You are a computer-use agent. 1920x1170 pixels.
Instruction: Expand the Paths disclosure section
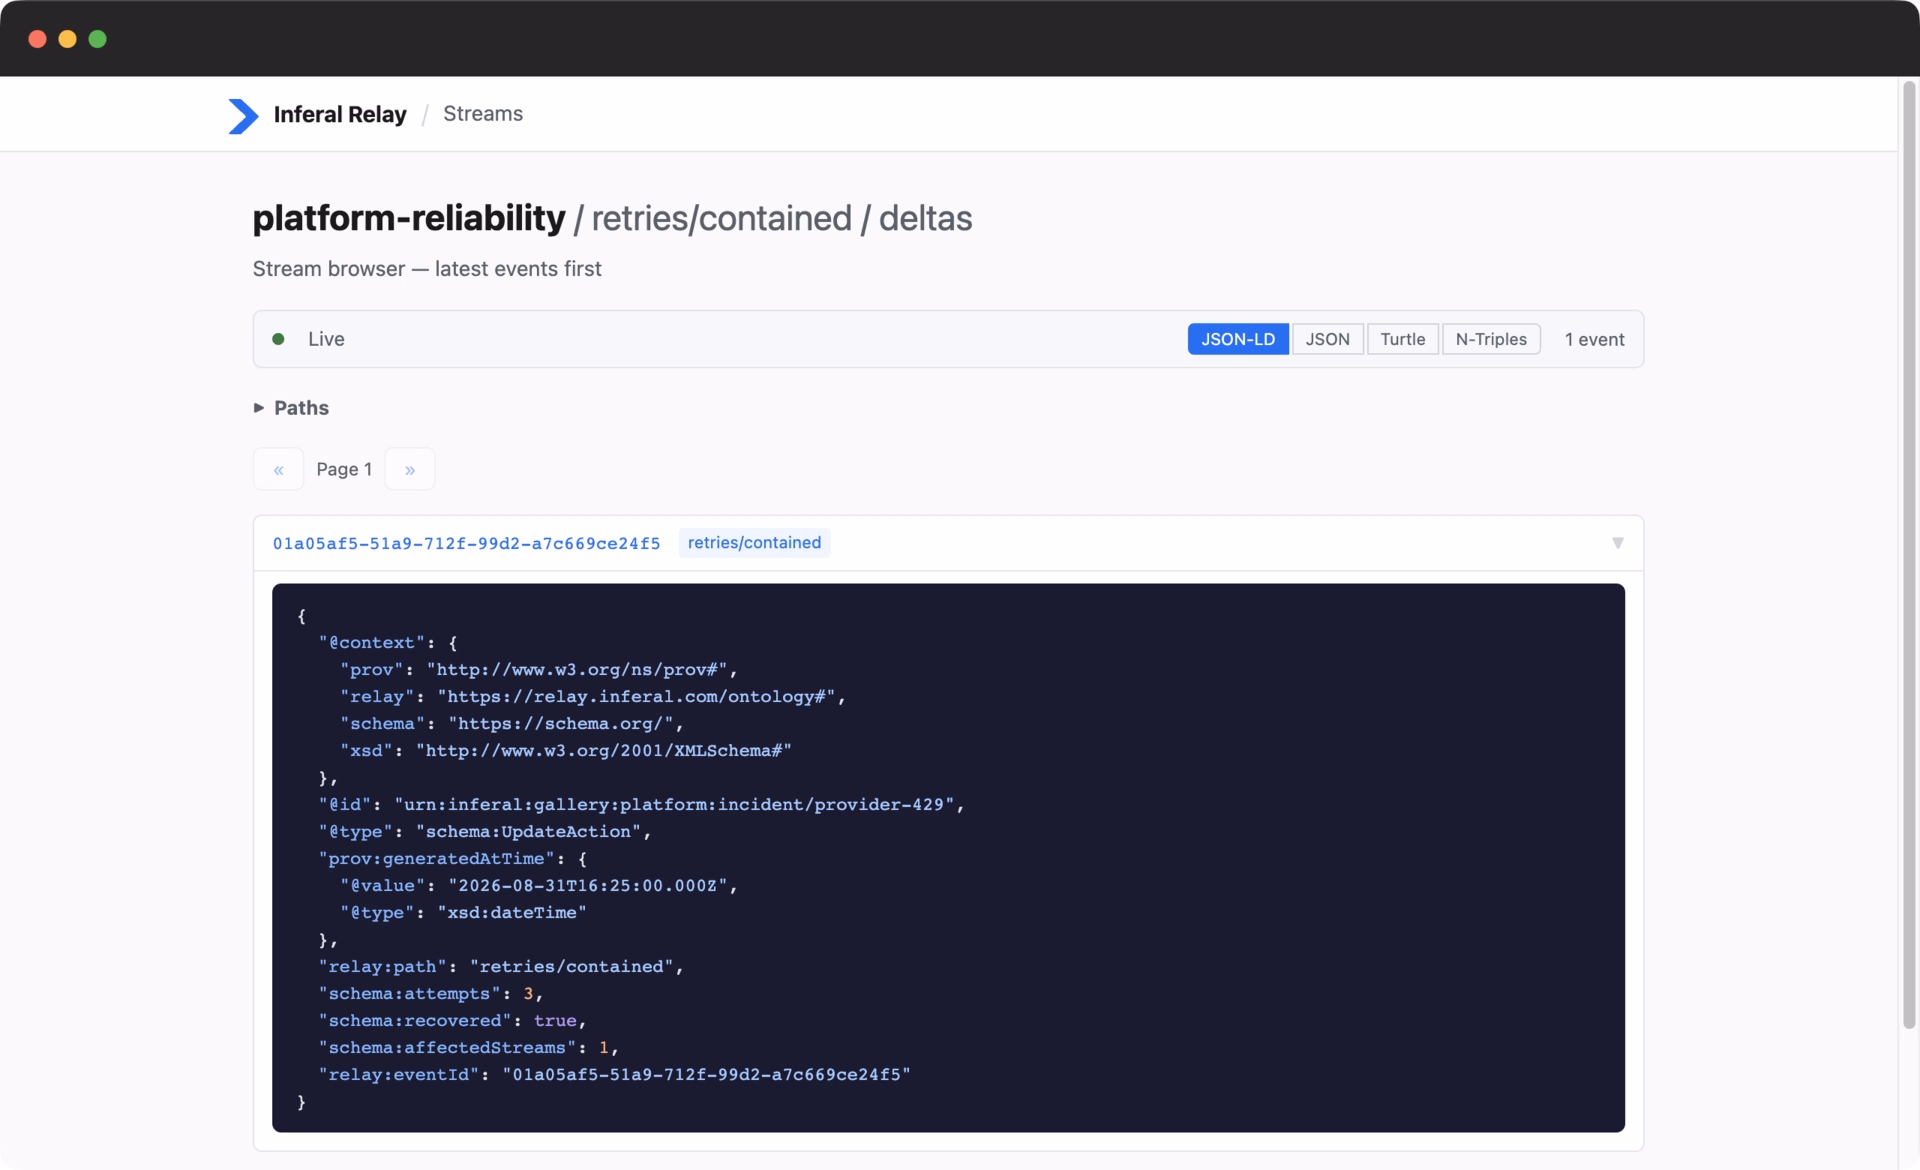pos(291,408)
